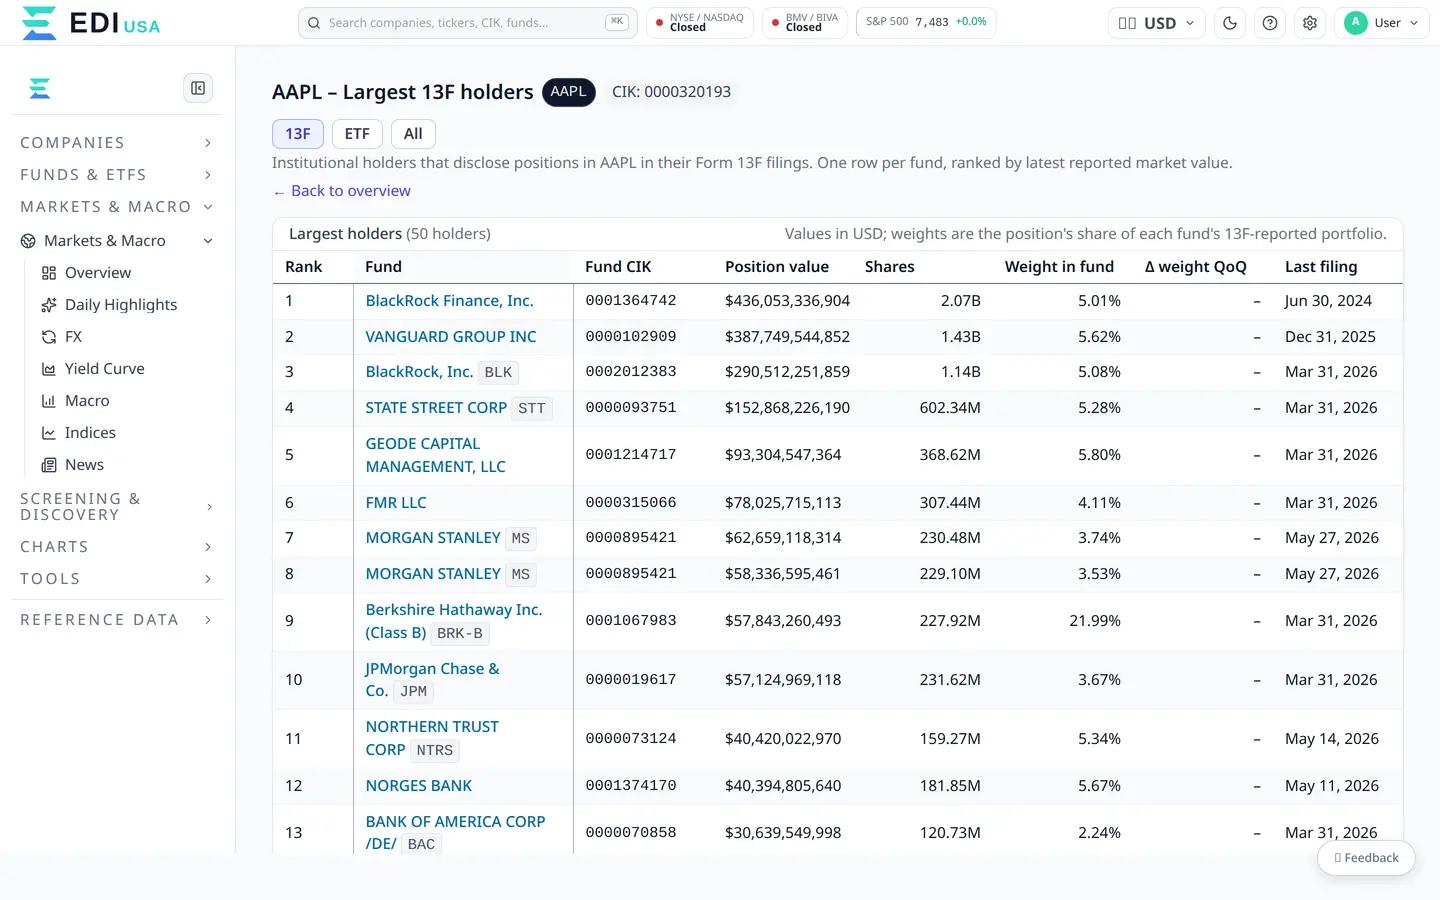Click the STT ticker tag

point(532,408)
